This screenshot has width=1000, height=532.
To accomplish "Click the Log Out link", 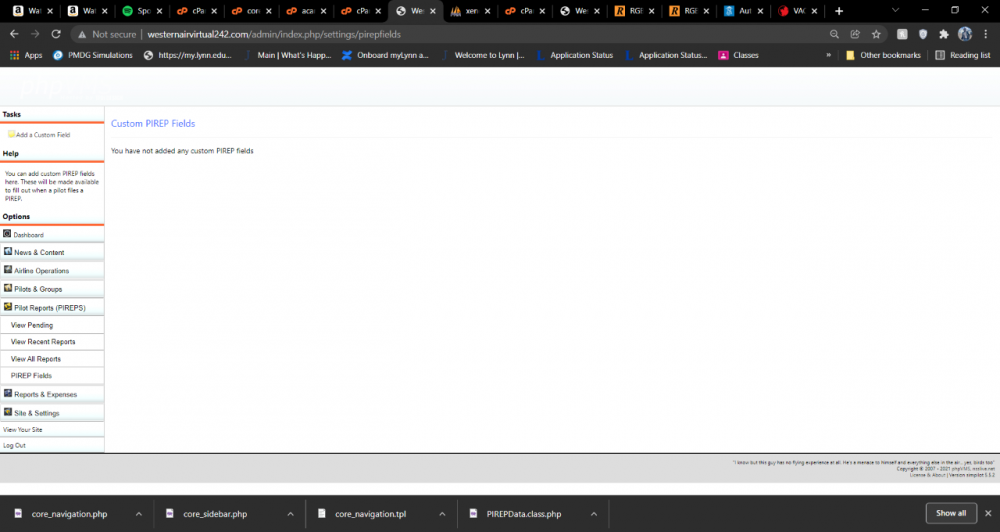I will tap(14, 445).
